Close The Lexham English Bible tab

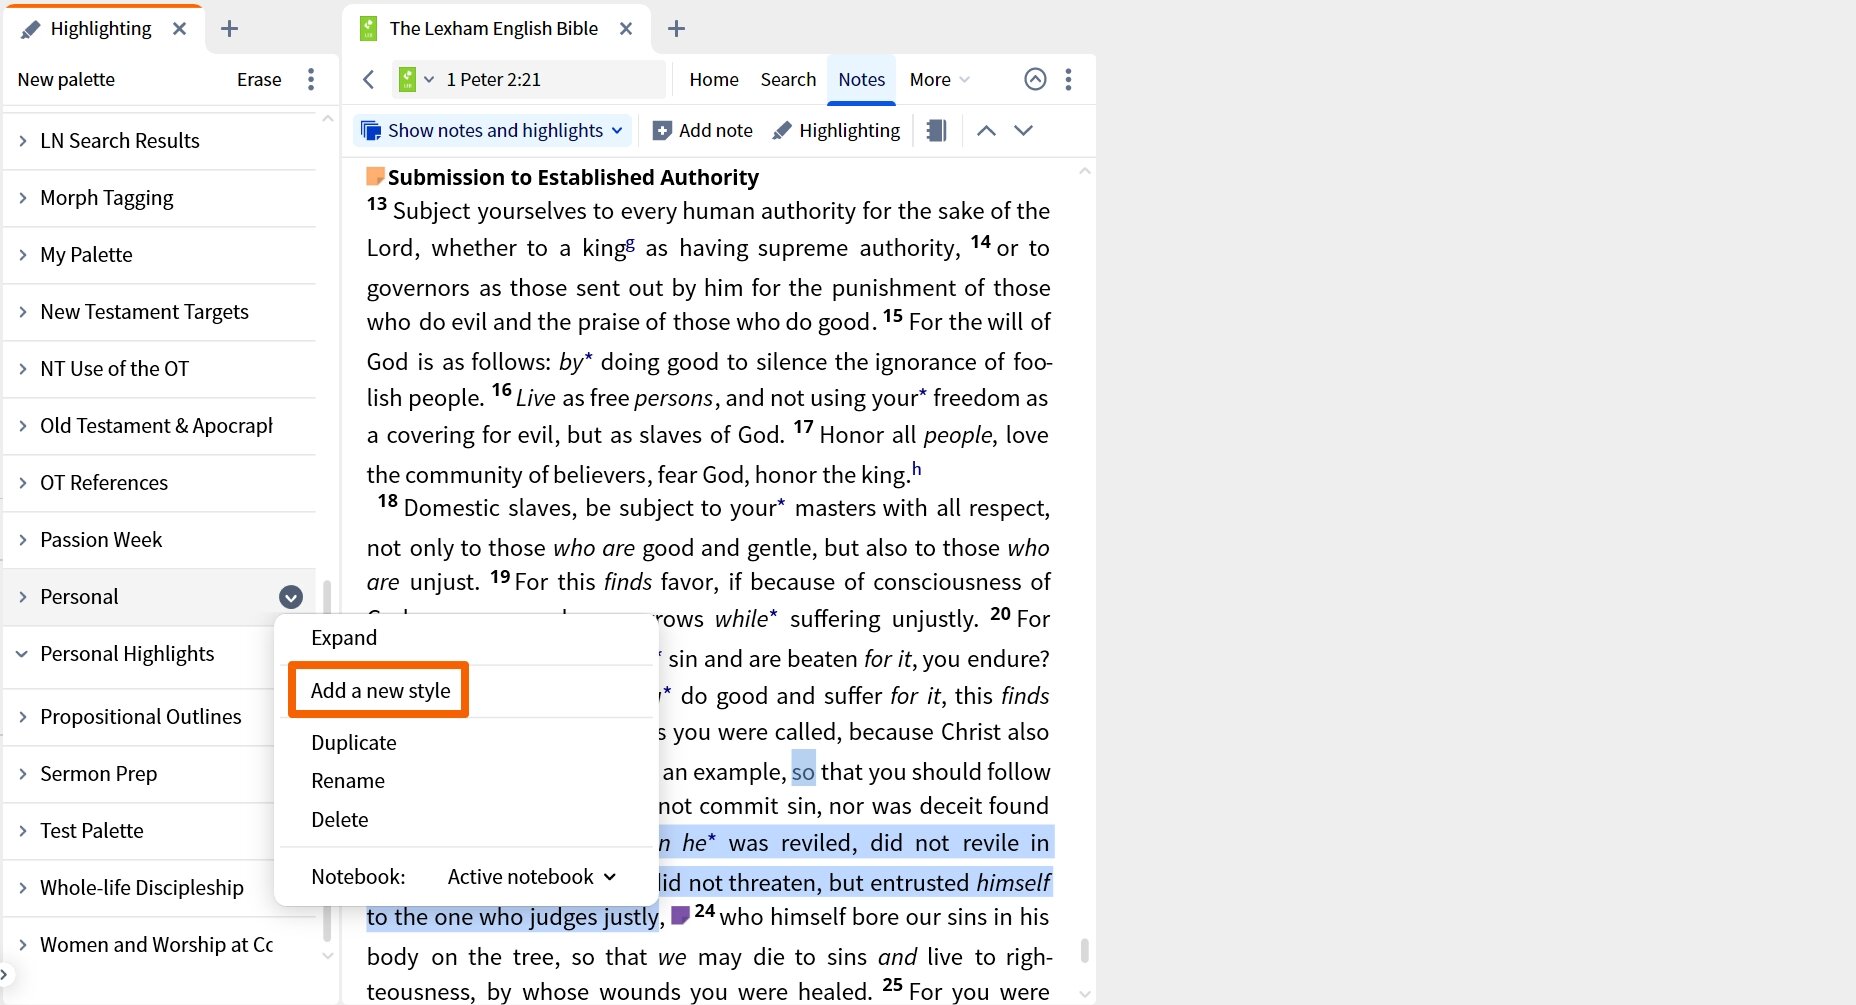[x=626, y=29]
